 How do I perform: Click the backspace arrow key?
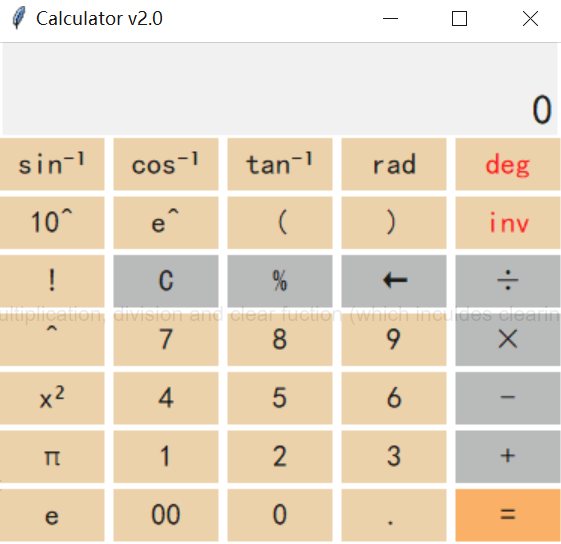[394, 281]
